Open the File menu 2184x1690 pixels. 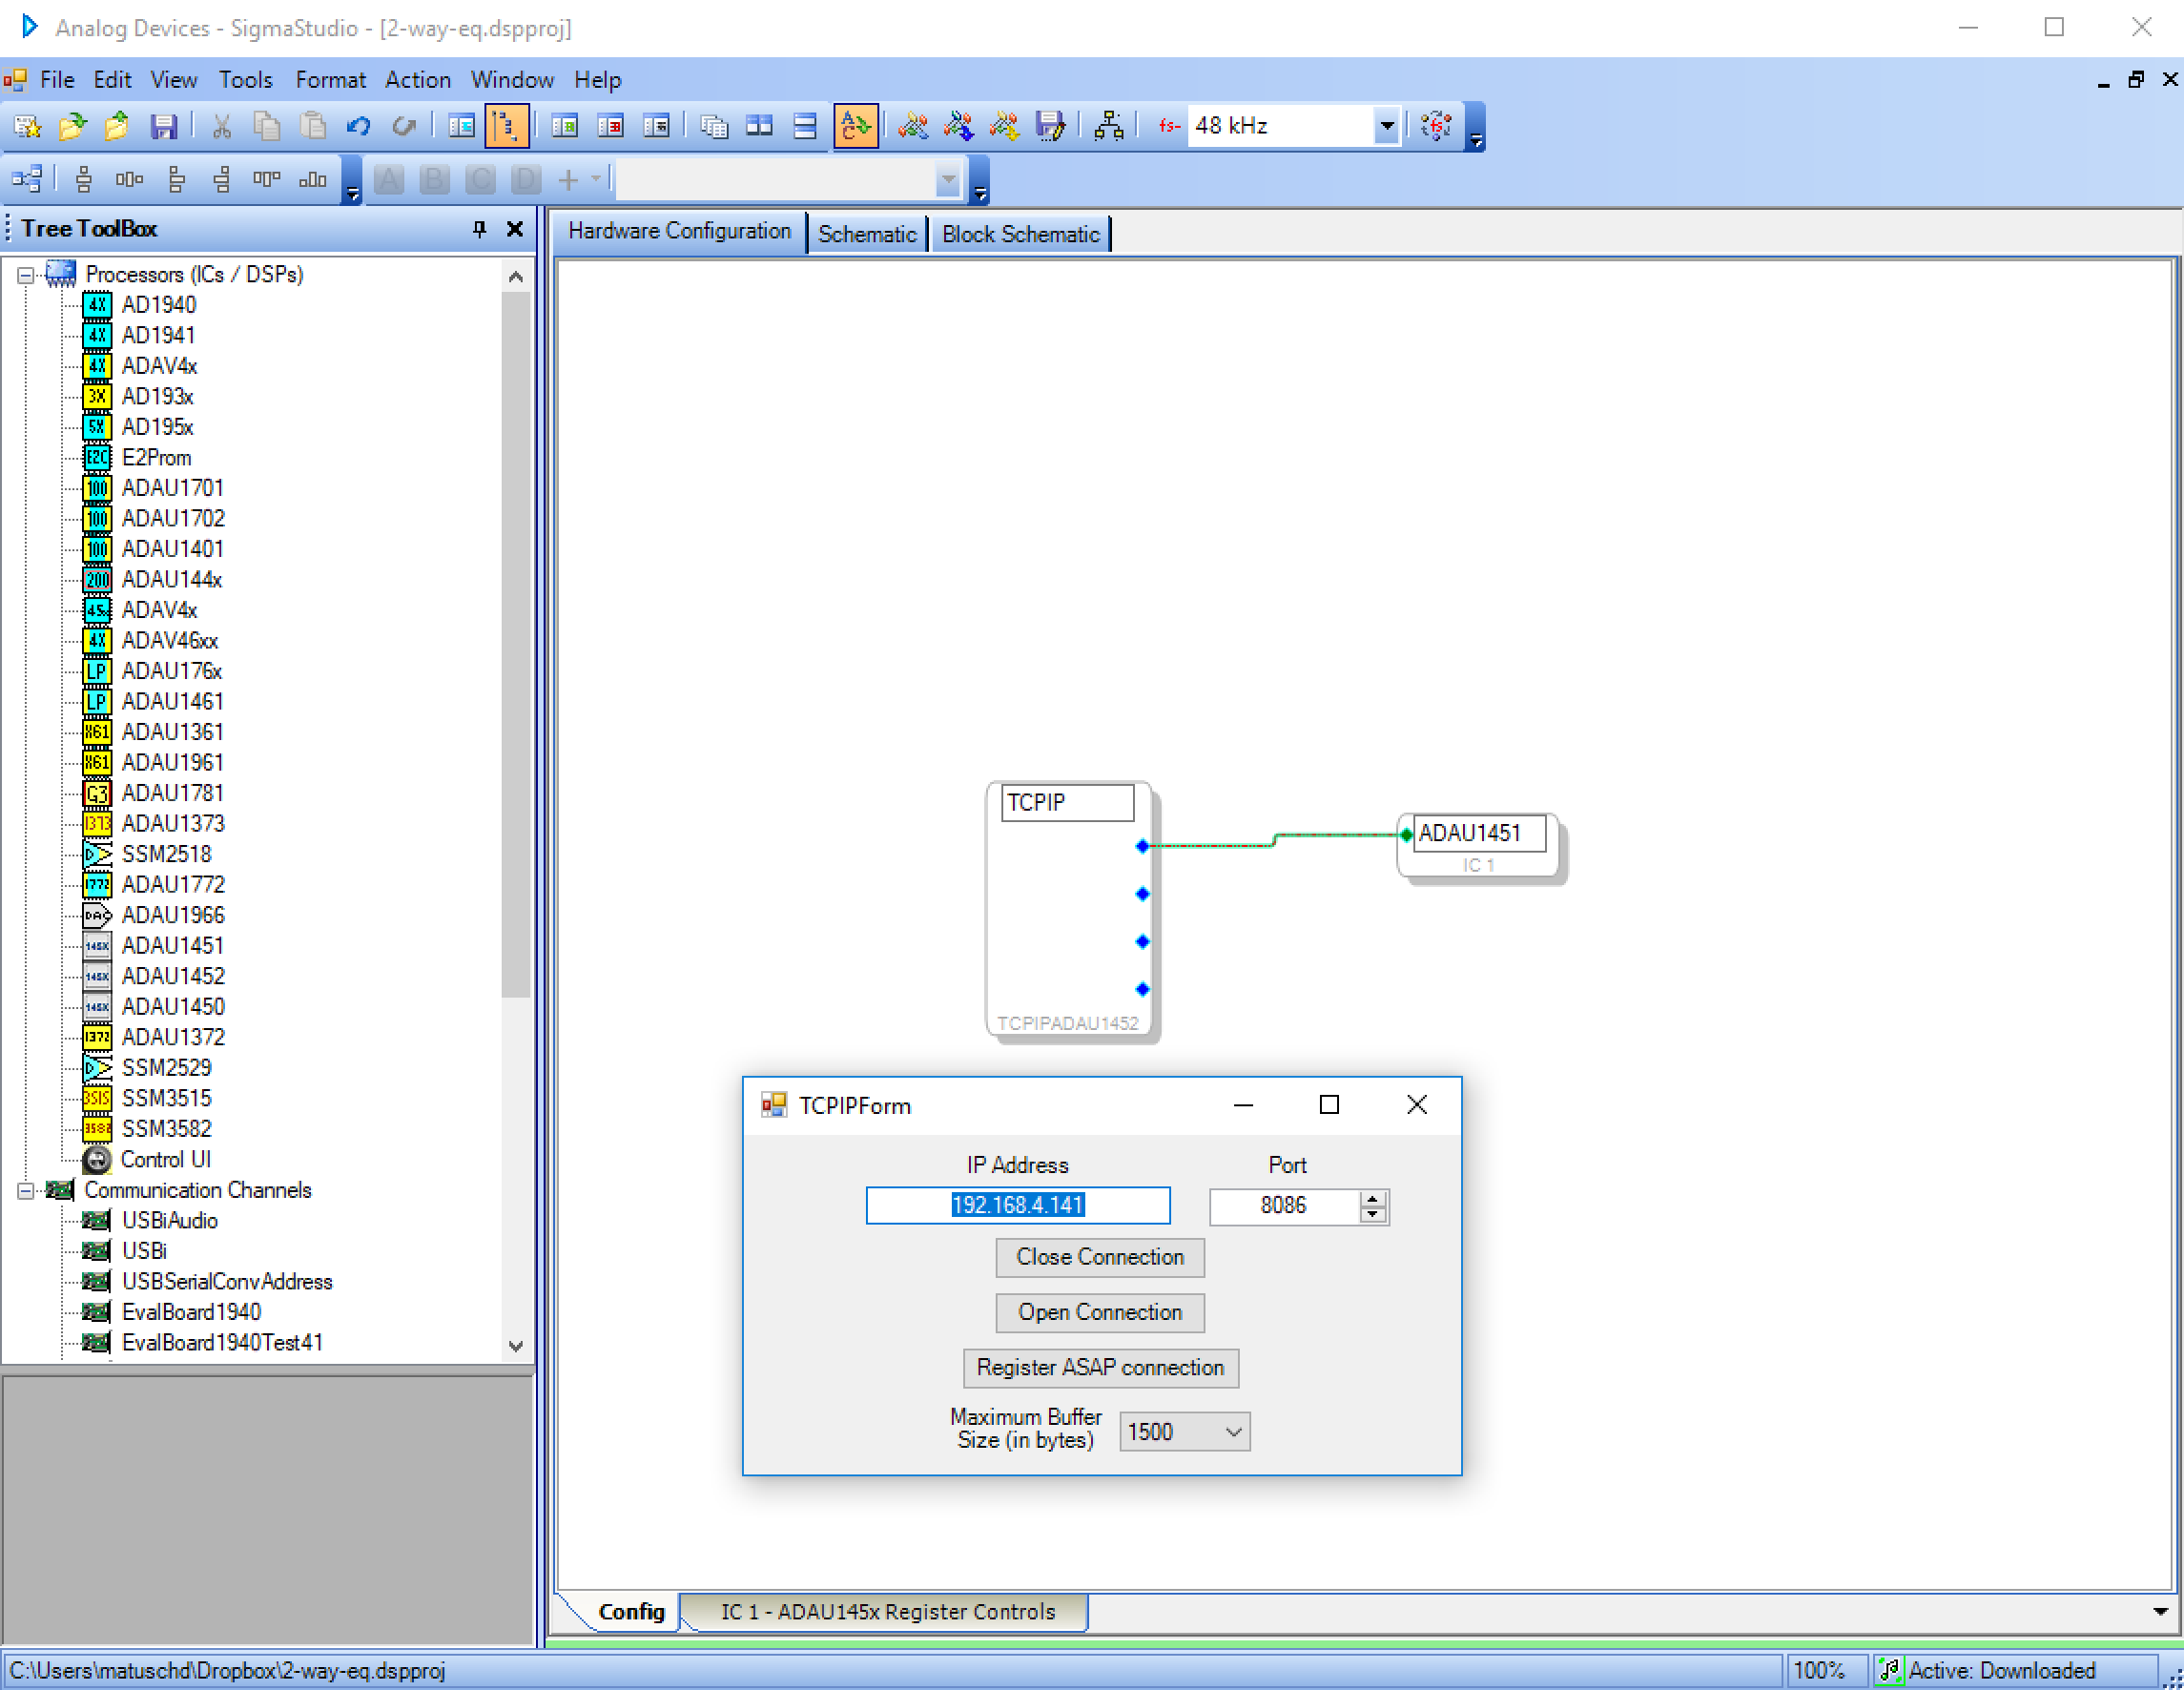(x=57, y=80)
